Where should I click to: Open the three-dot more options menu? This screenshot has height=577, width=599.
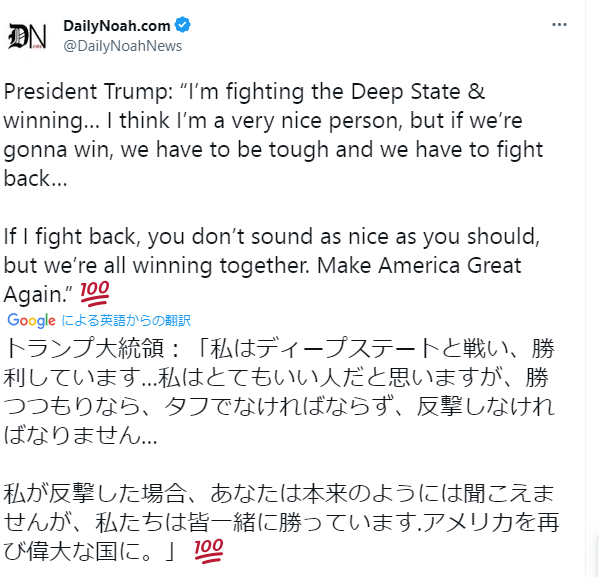pos(559,25)
